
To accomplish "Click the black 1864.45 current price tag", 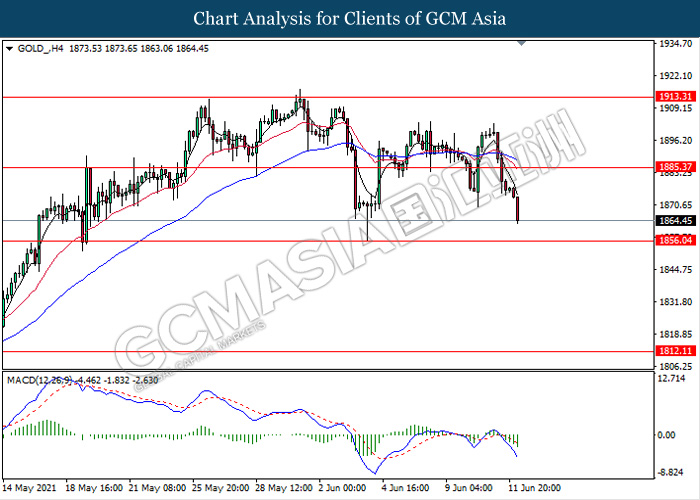I will coord(675,221).
